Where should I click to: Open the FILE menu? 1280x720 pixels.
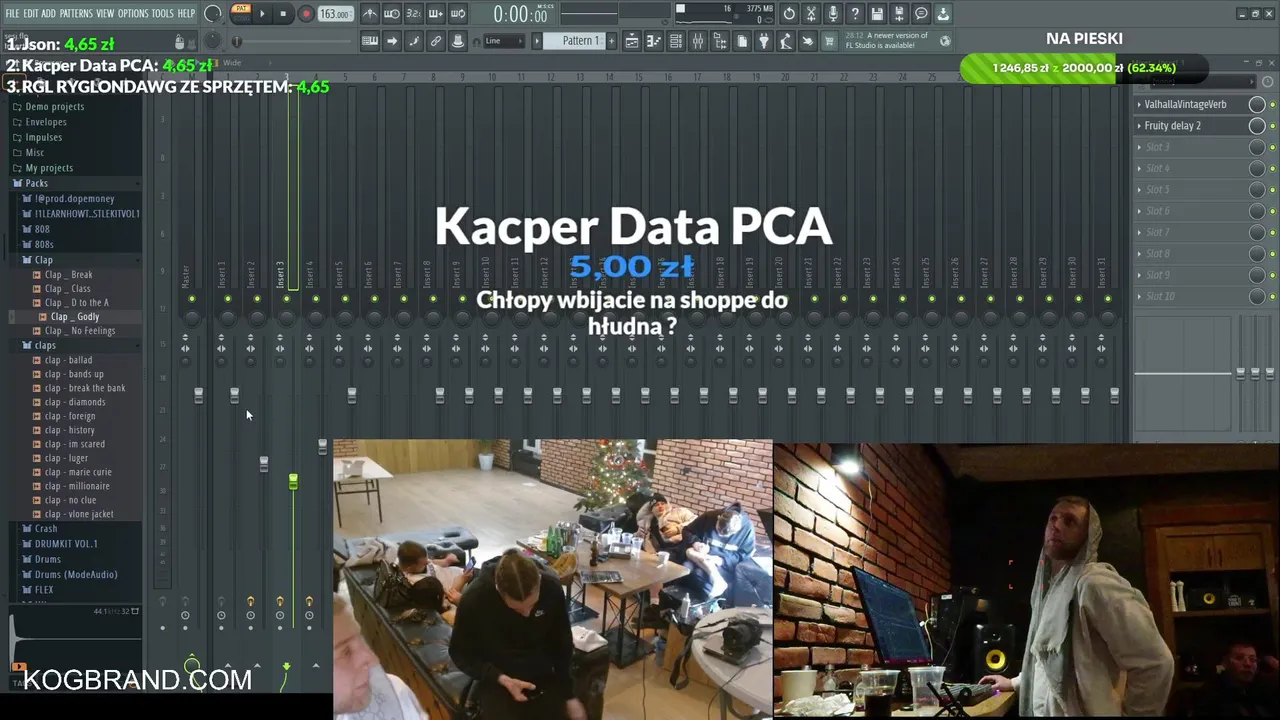pos(12,14)
